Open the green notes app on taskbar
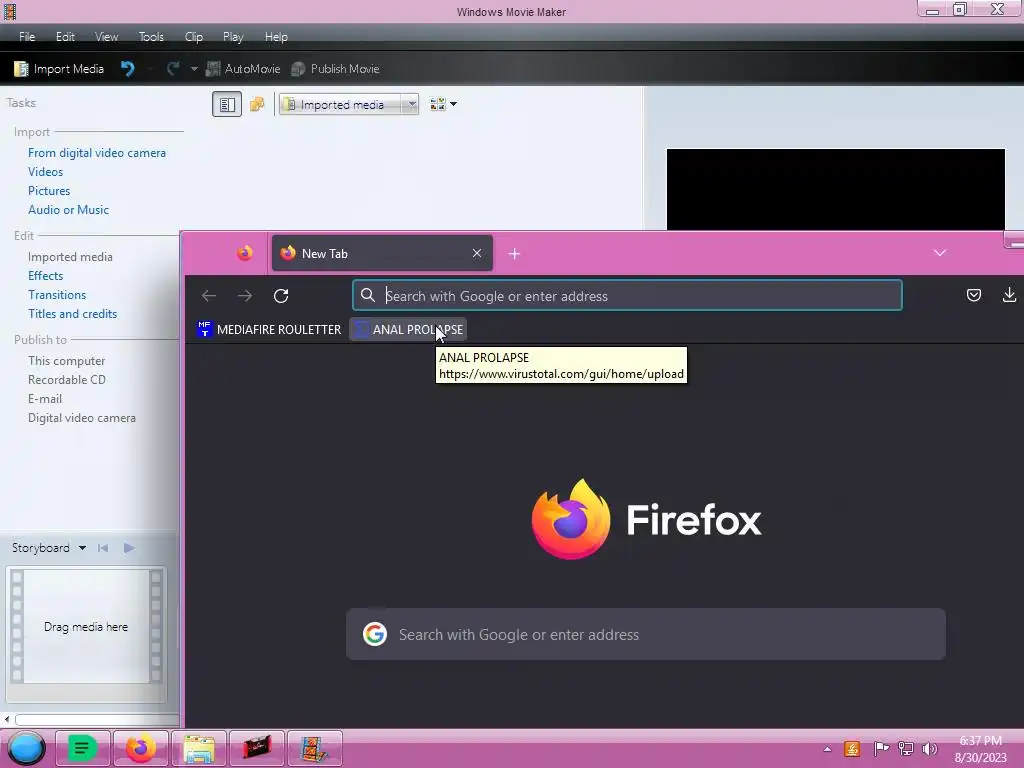Image resolution: width=1024 pixels, height=768 pixels. [82, 748]
